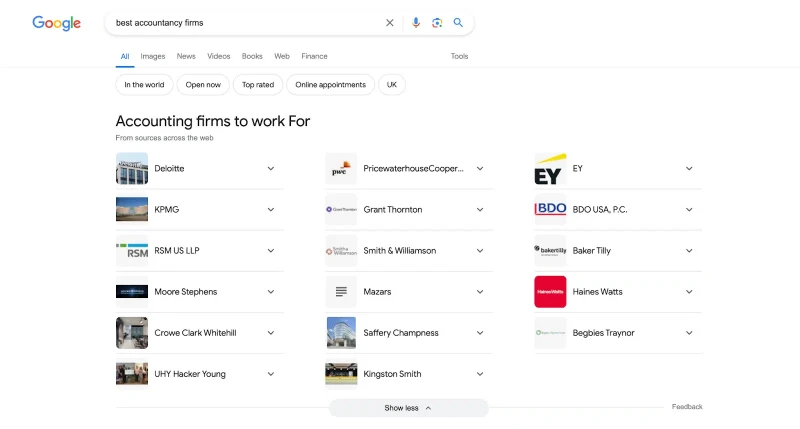Choose the 'Online appointments' filter chip
This screenshot has width=800, height=429.
[331, 85]
